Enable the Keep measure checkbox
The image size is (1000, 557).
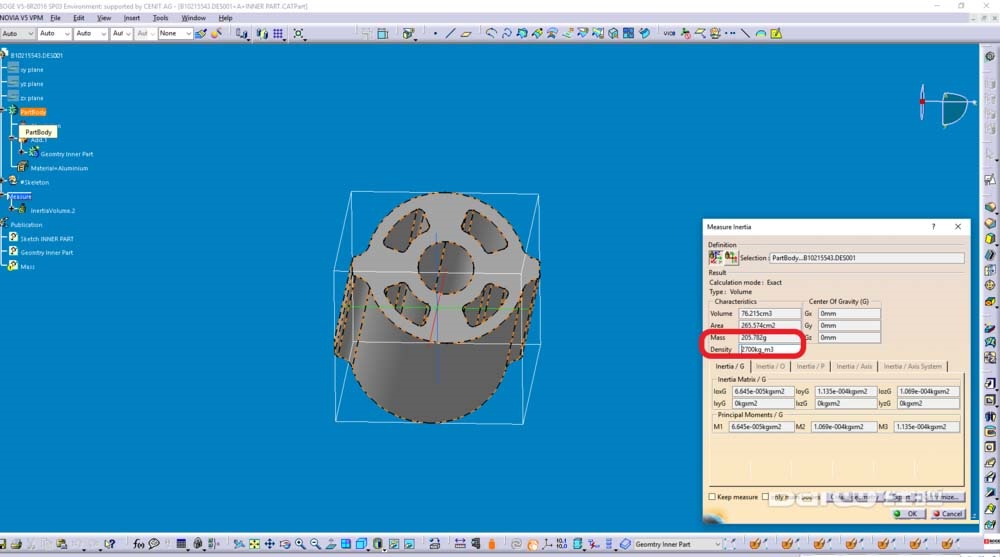[x=712, y=497]
